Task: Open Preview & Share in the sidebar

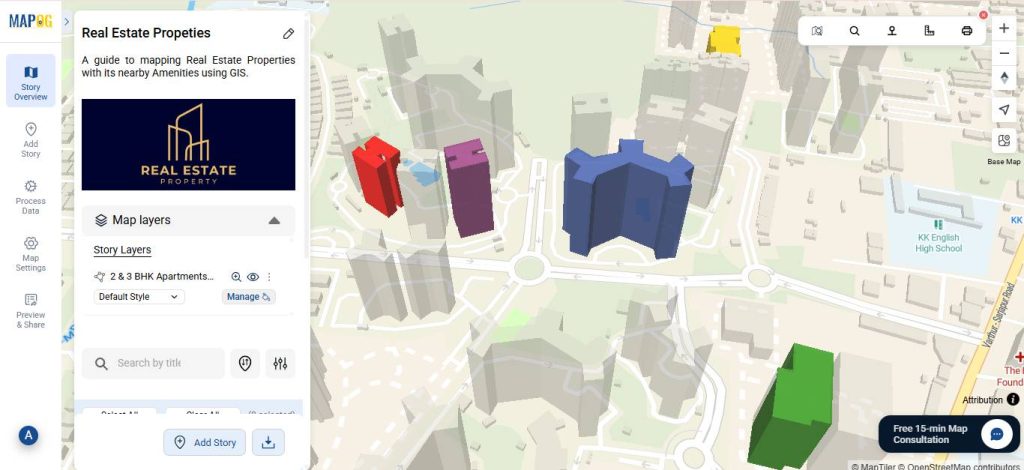Action: [31, 311]
